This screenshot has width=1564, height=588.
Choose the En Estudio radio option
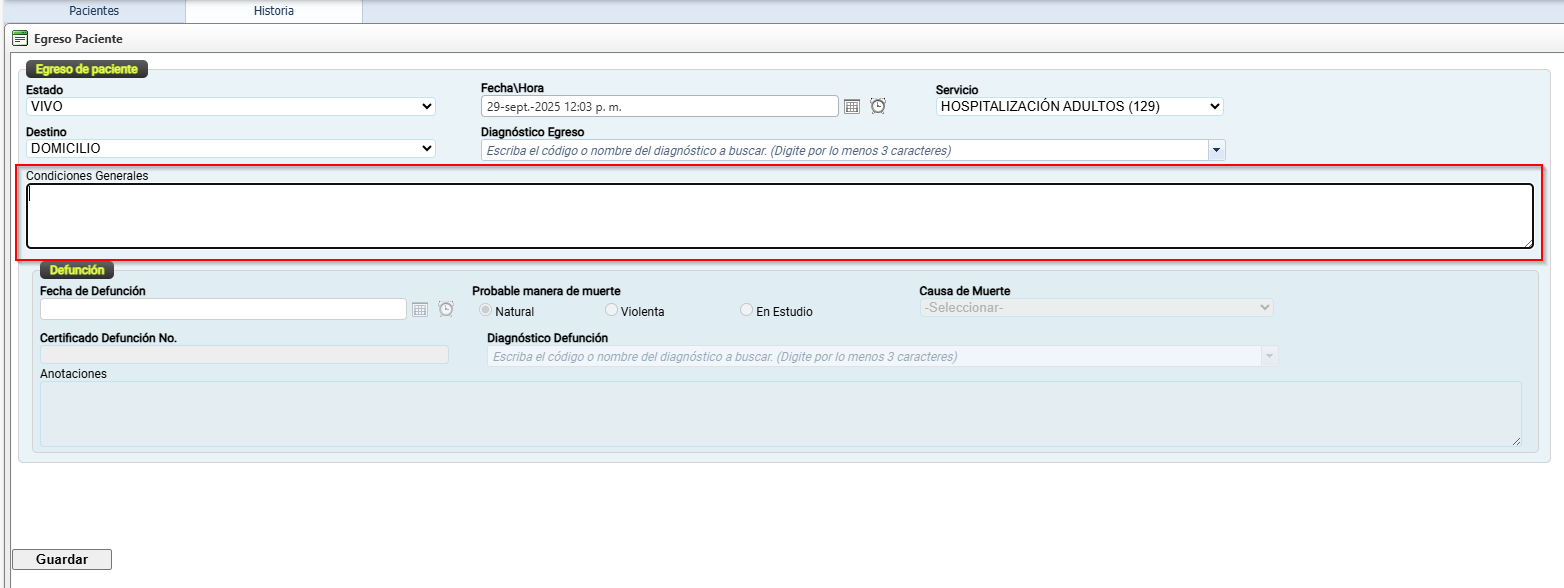pos(747,311)
